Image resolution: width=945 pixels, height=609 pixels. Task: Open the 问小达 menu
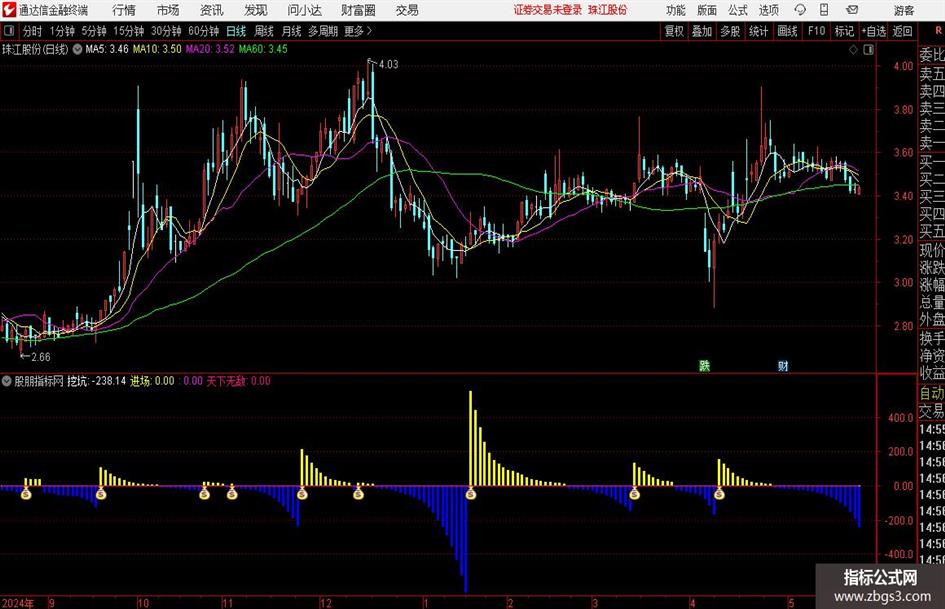(x=304, y=10)
